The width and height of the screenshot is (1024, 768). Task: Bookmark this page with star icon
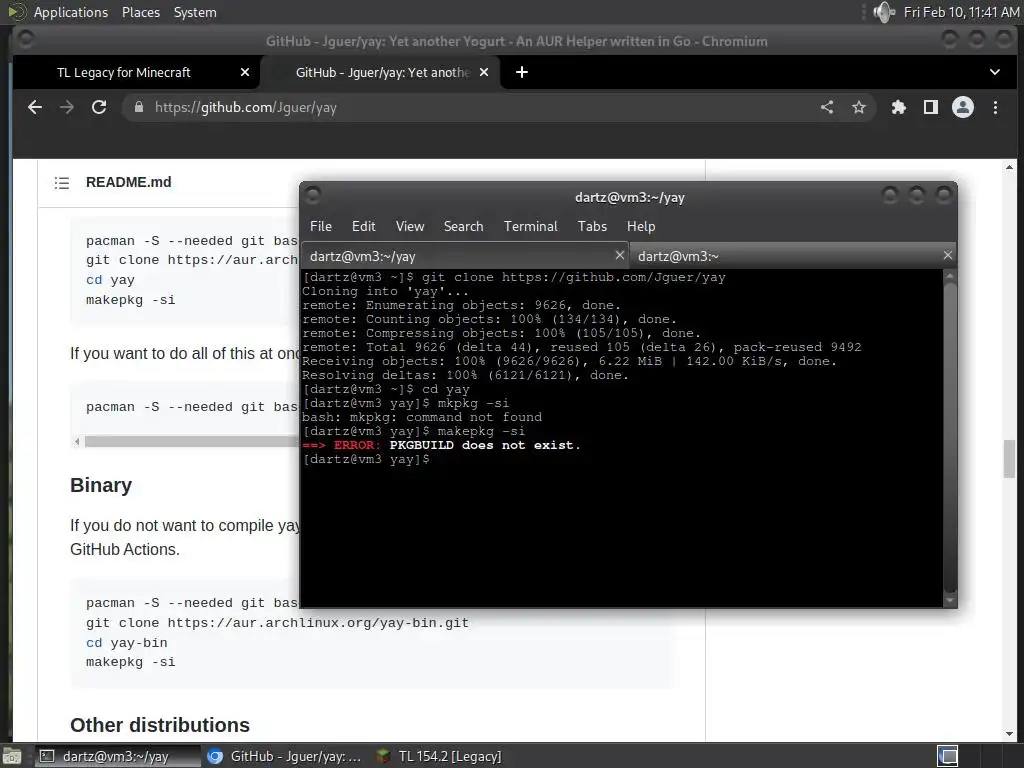pyautogui.click(x=859, y=107)
